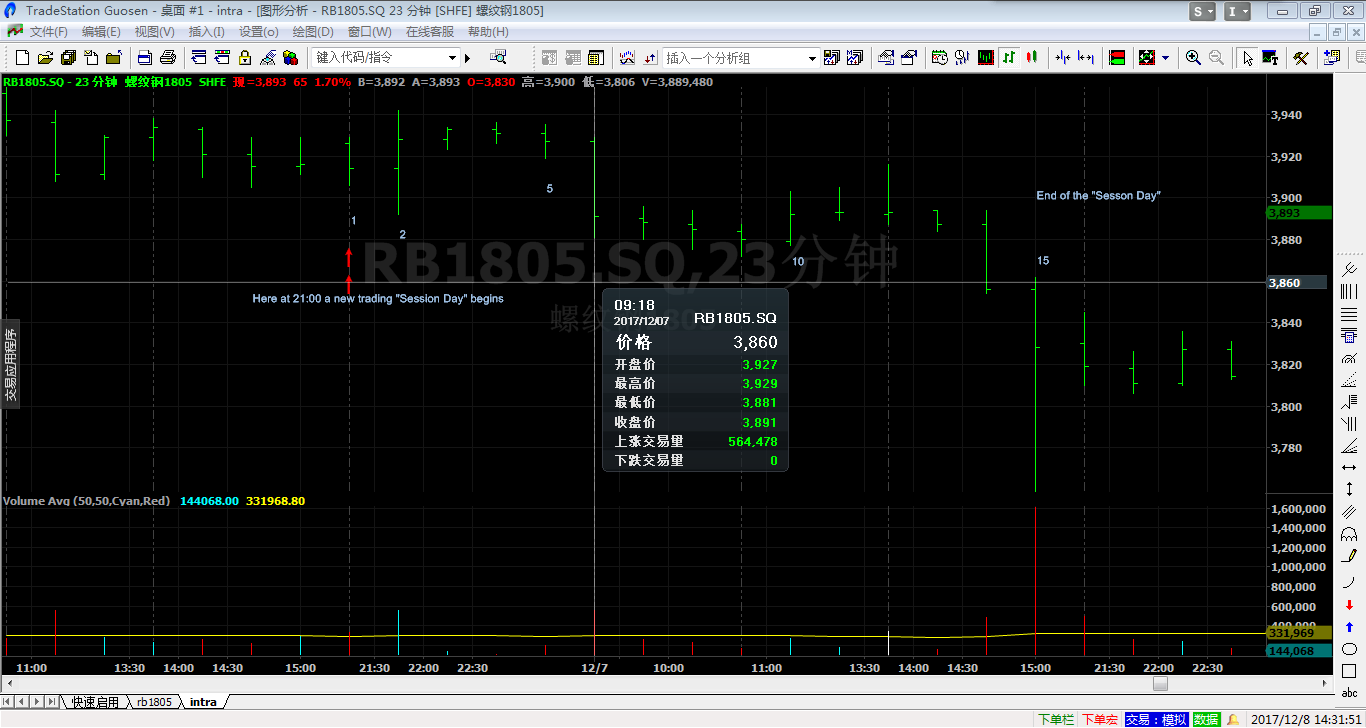
Task: Open the 文件(F) menu
Action: click(x=48, y=32)
